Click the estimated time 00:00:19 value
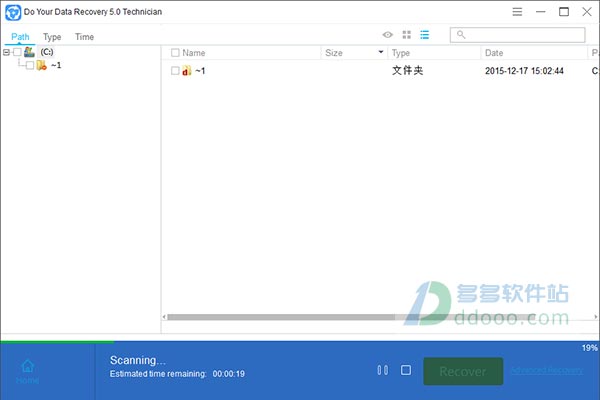The width and height of the screenshot is (600, 400). (228, 374)
